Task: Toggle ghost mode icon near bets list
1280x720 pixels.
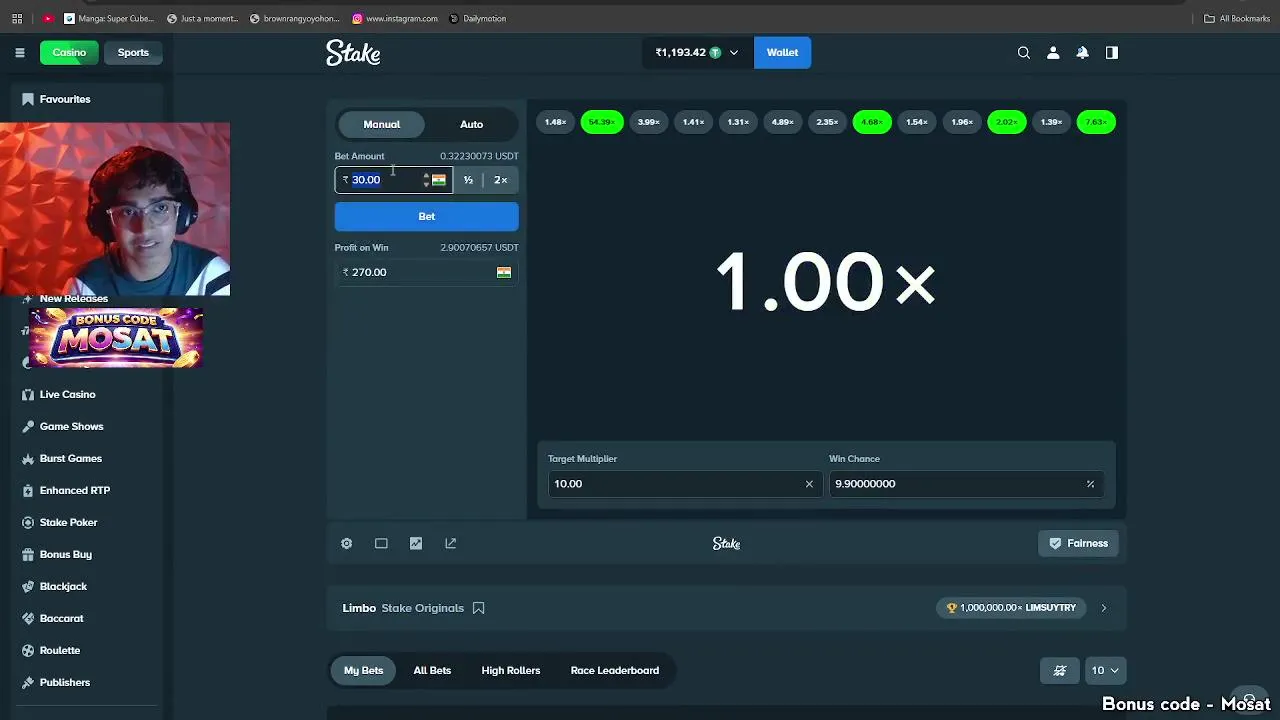Action: (x=1060, y=670)
